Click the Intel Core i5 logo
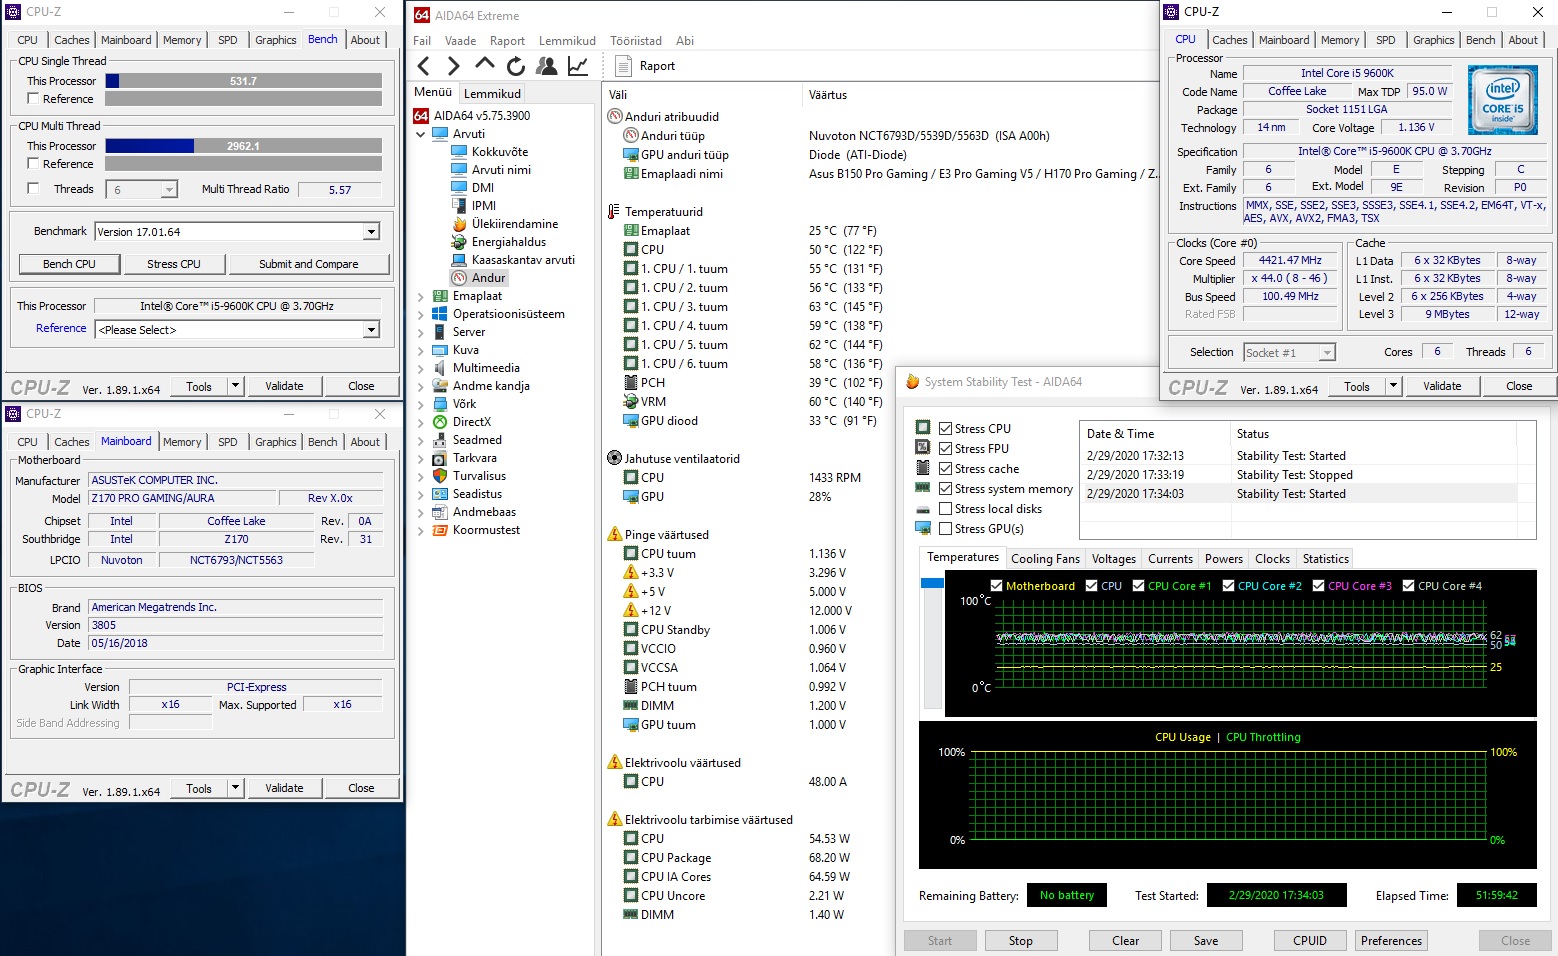 tap(1502, 100)
